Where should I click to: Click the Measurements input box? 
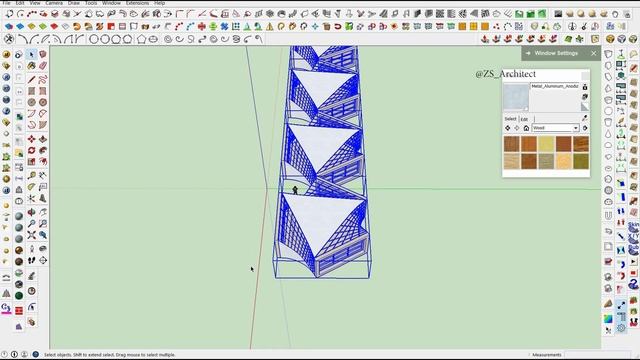598,355
